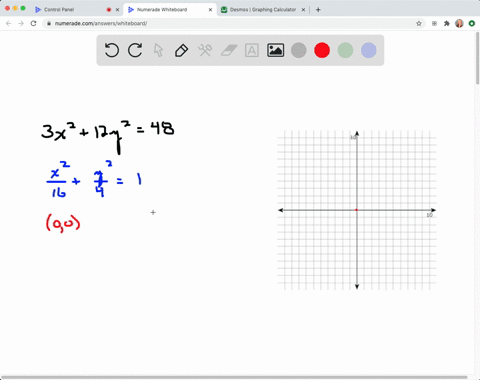Pick the light green pen color

(345, 50)
